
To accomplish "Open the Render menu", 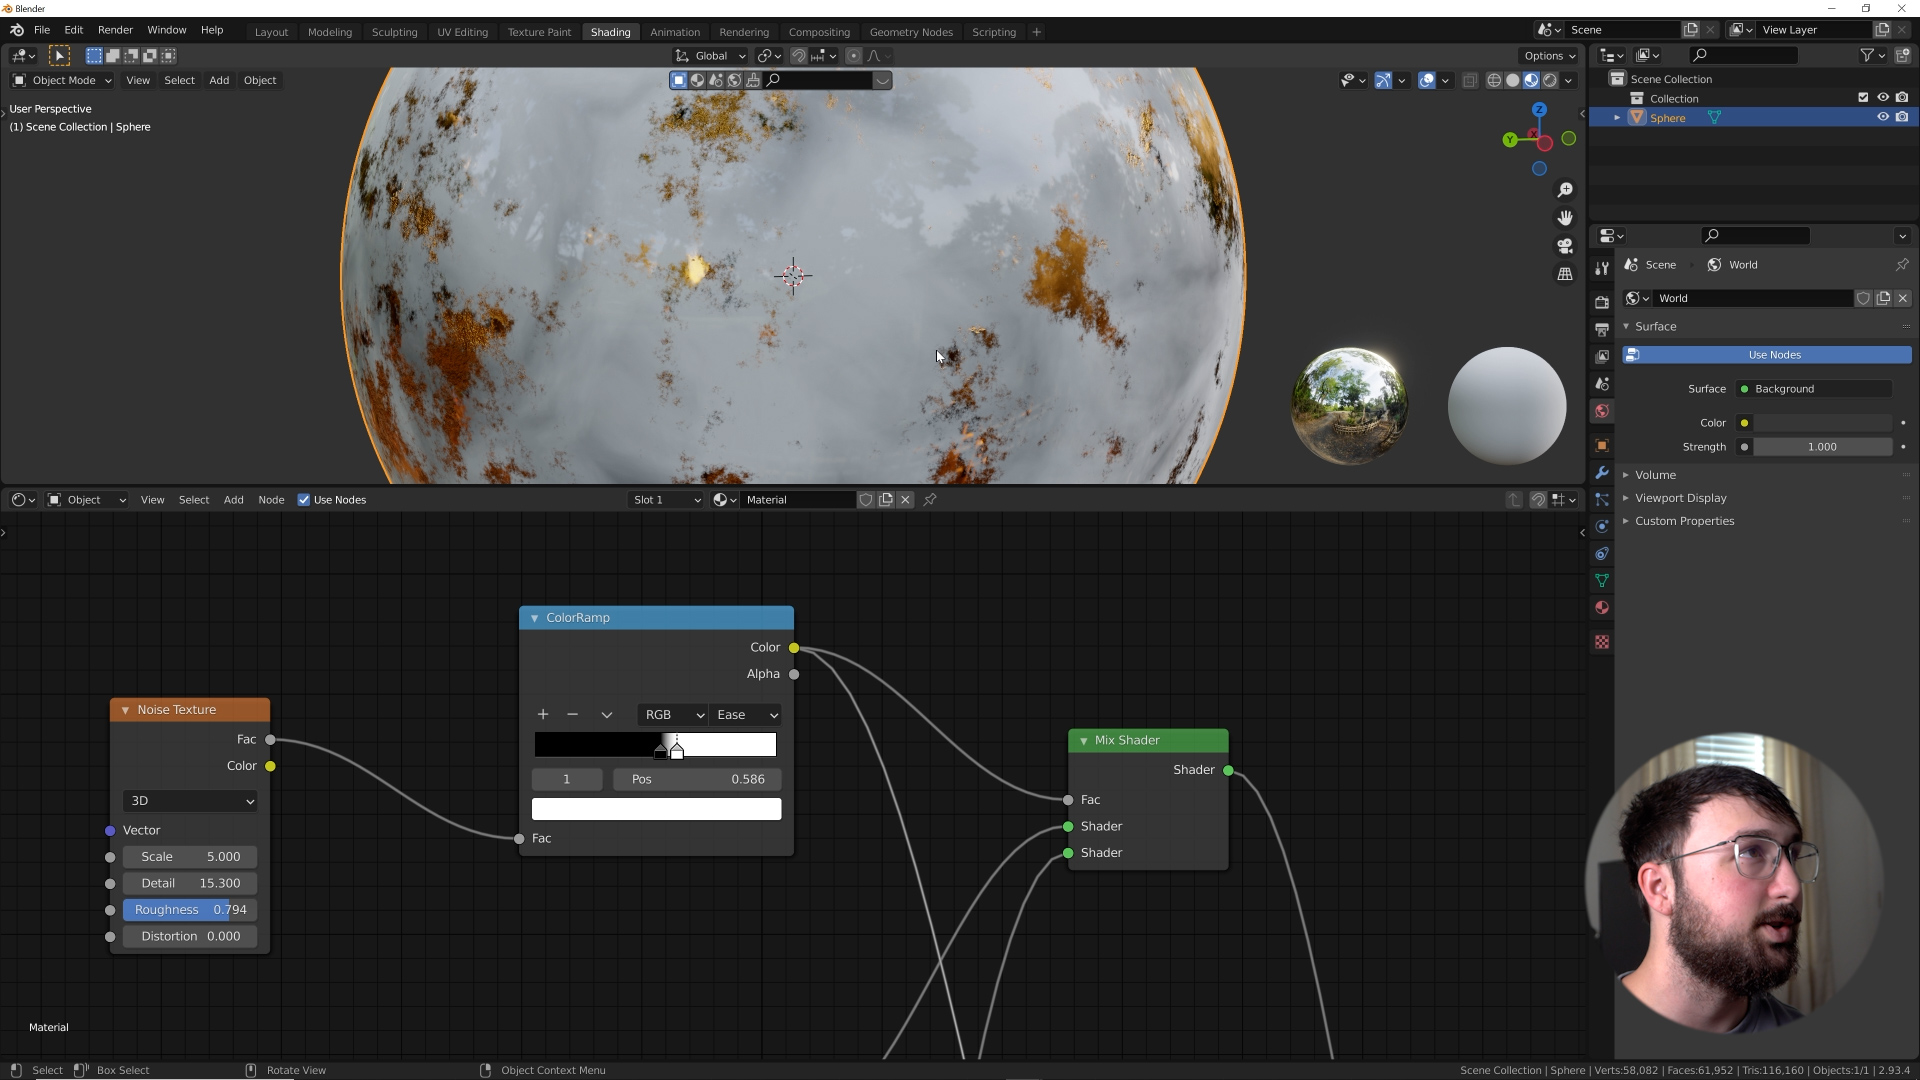I will 115,30.
